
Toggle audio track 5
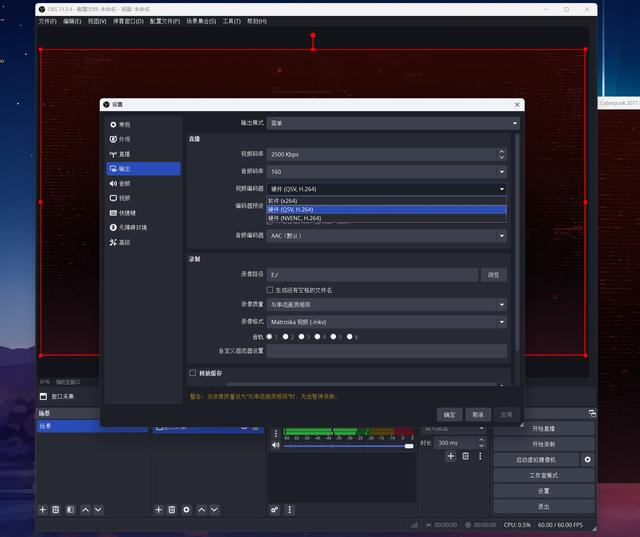[333, 337]
